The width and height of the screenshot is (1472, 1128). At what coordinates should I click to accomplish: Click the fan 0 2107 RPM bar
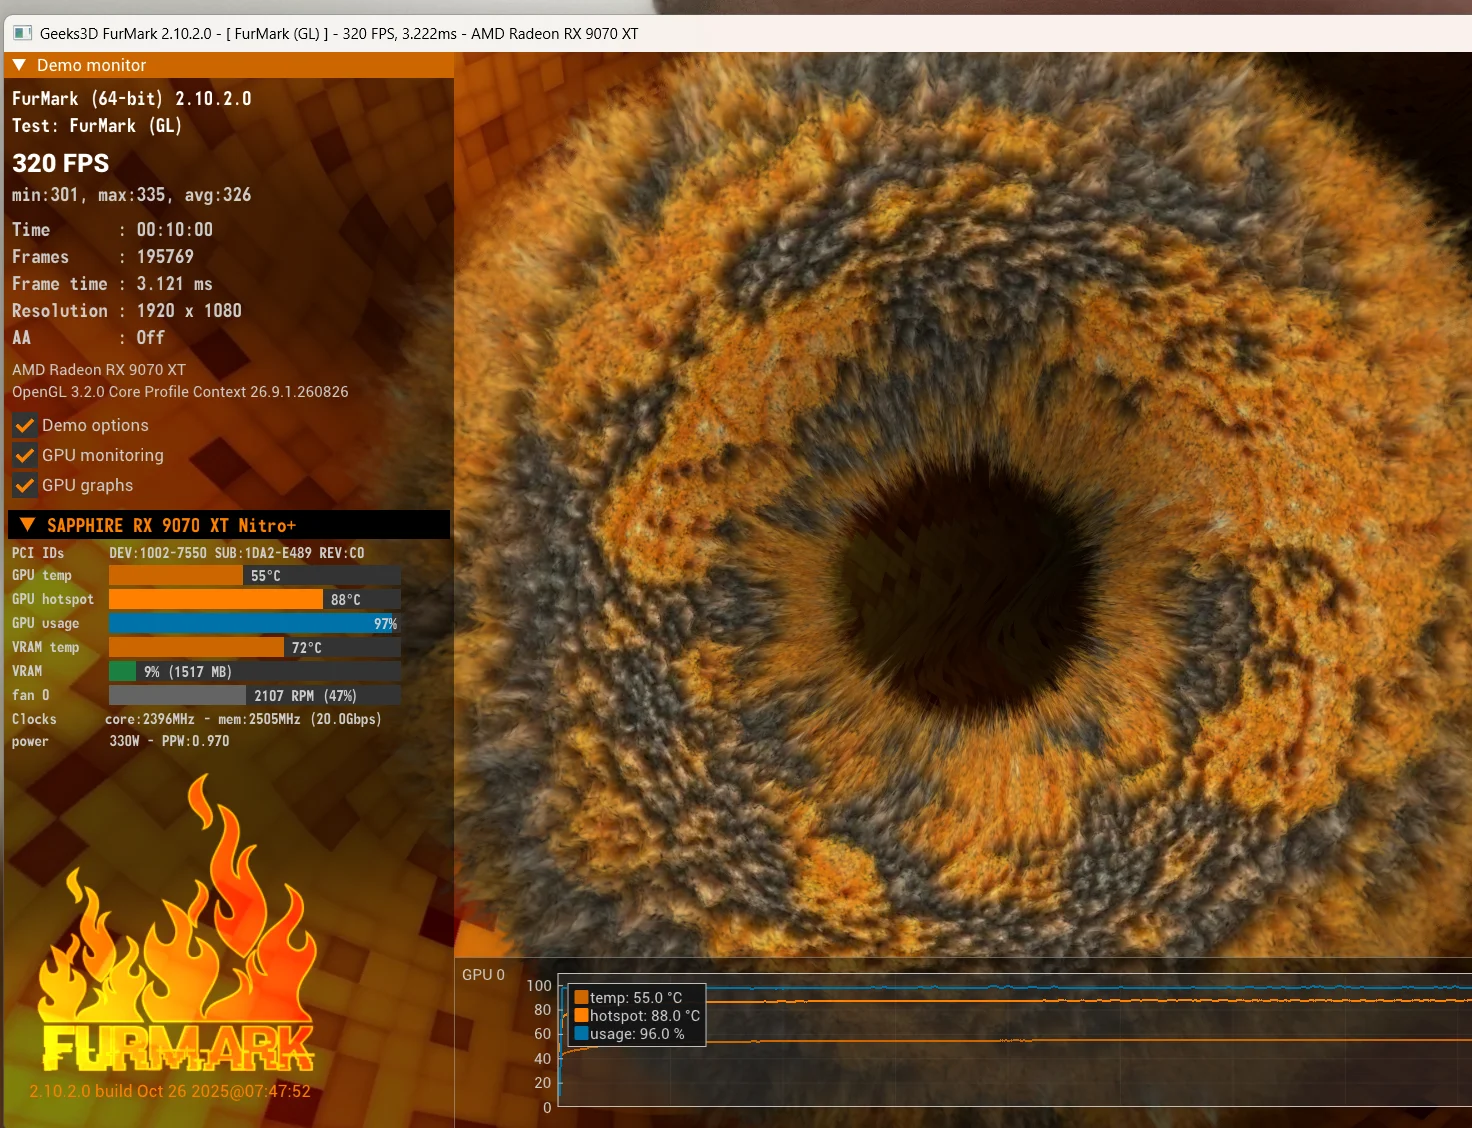255,695
